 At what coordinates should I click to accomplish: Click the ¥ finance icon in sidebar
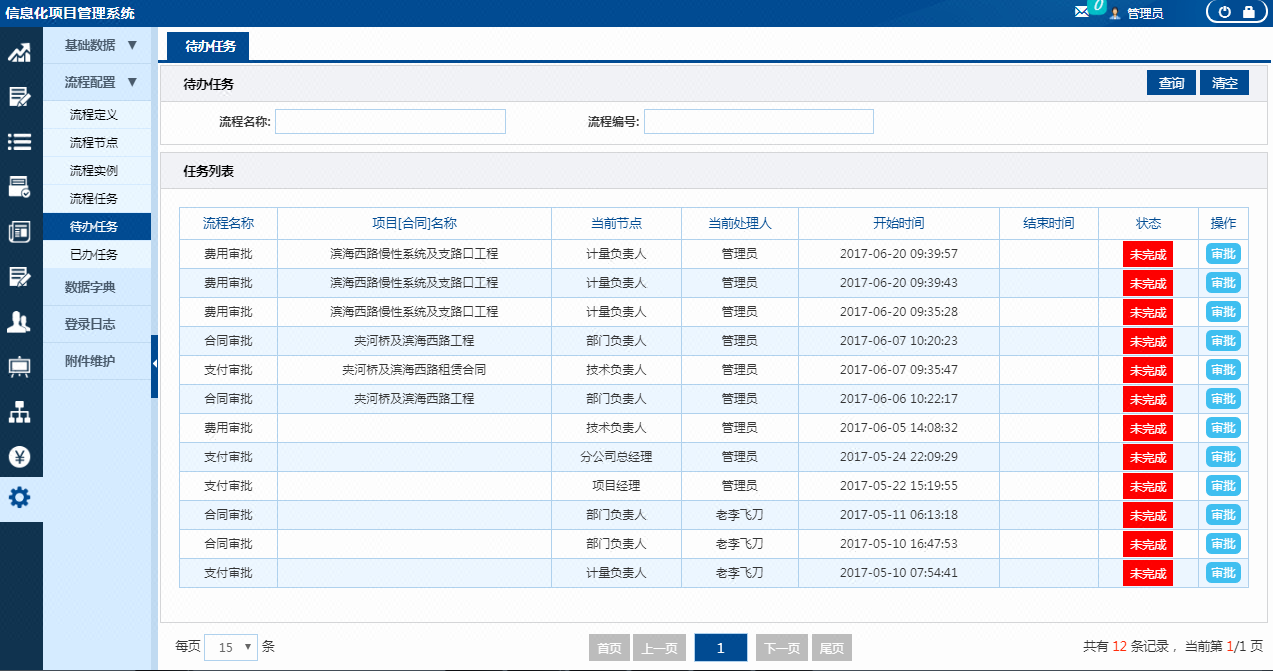coord(20,455)
